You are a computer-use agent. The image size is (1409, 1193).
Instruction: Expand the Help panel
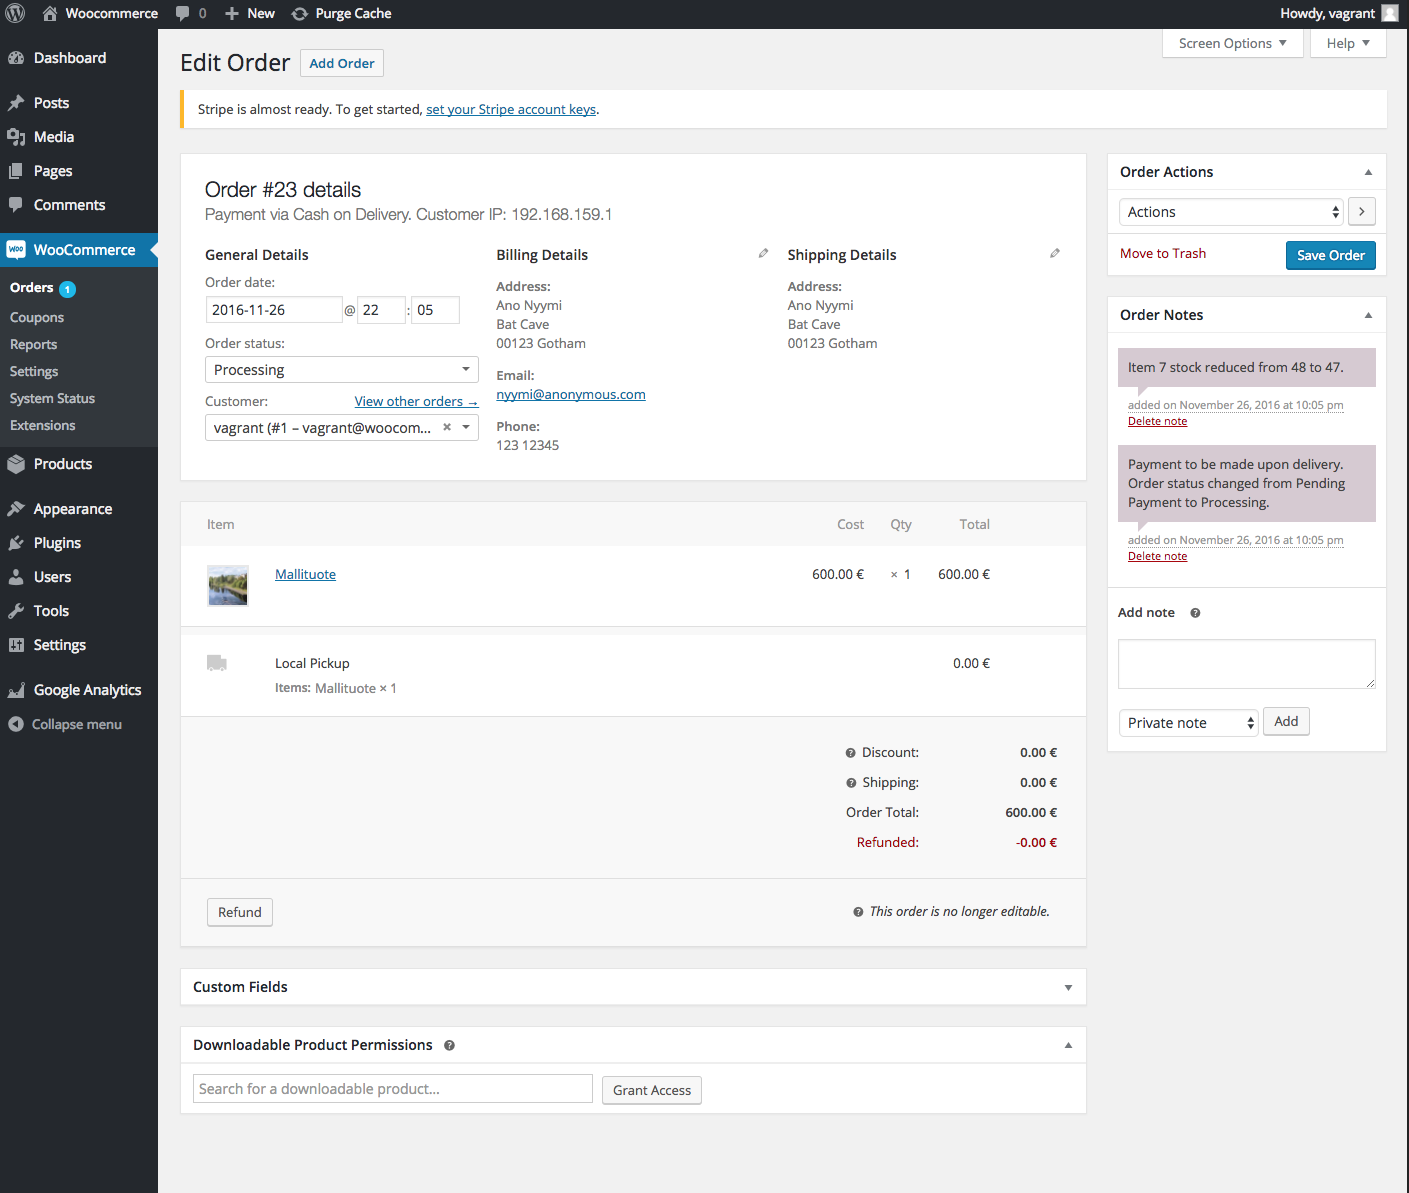click(x=1348, y=43)
